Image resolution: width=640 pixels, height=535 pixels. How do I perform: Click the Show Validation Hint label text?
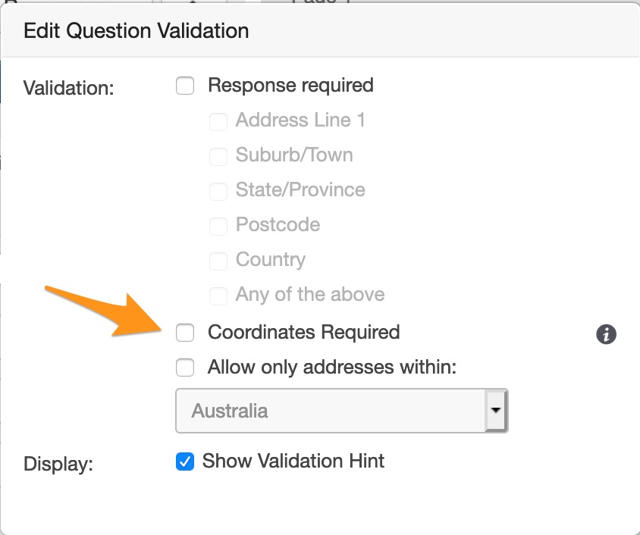293,461
